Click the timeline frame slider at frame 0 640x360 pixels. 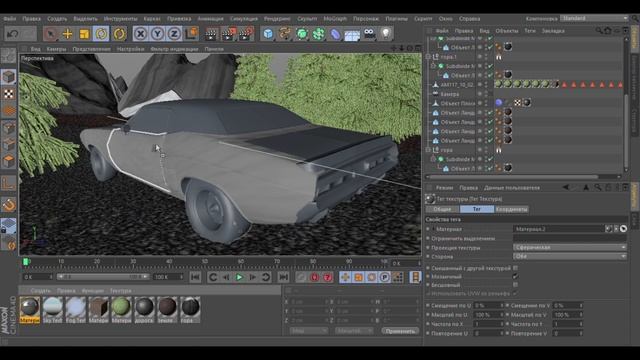click(x=26, y=262)
